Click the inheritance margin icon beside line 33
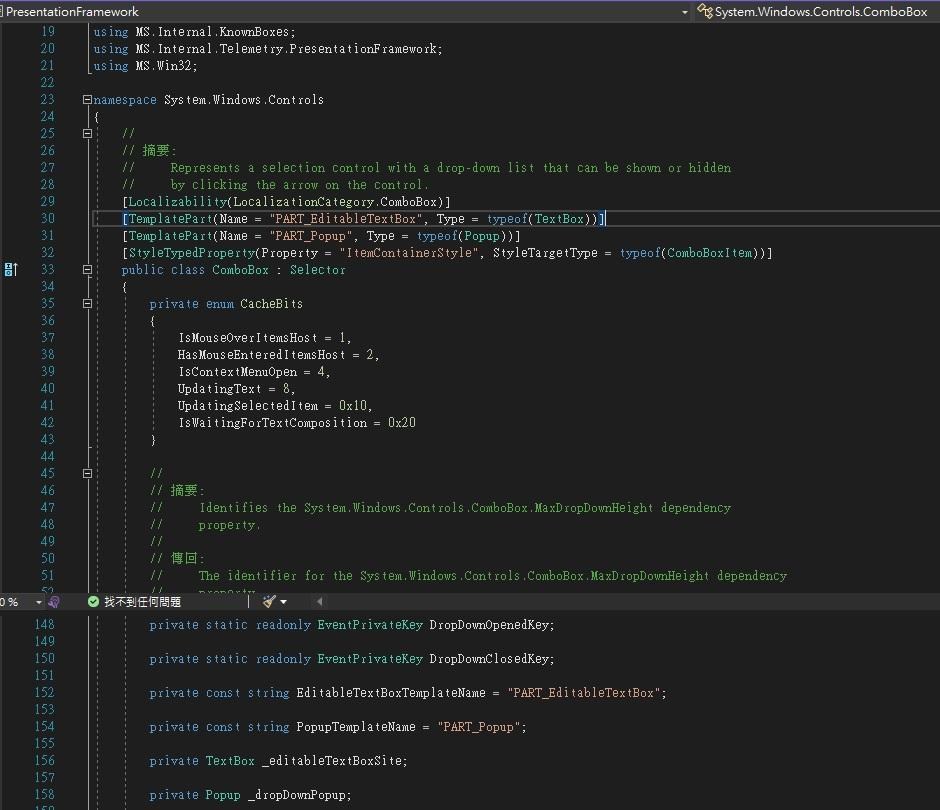This screenshot has width=940, height=810. [x=11, y=270]
